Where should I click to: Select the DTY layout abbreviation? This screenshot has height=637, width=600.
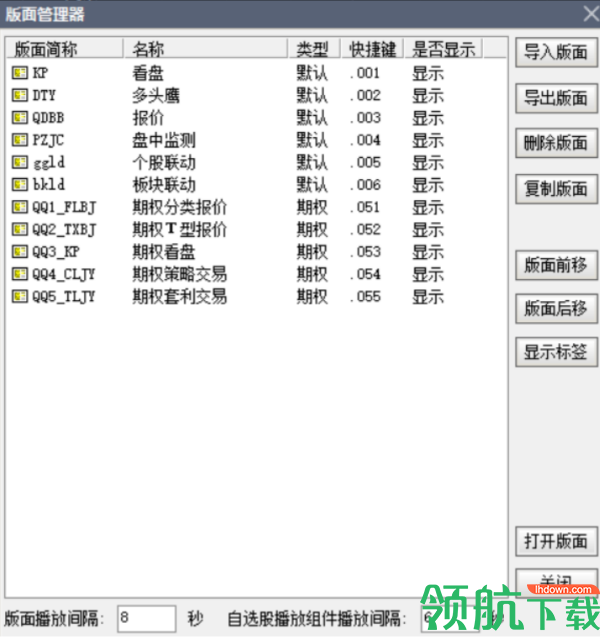(x=44, y=95)
